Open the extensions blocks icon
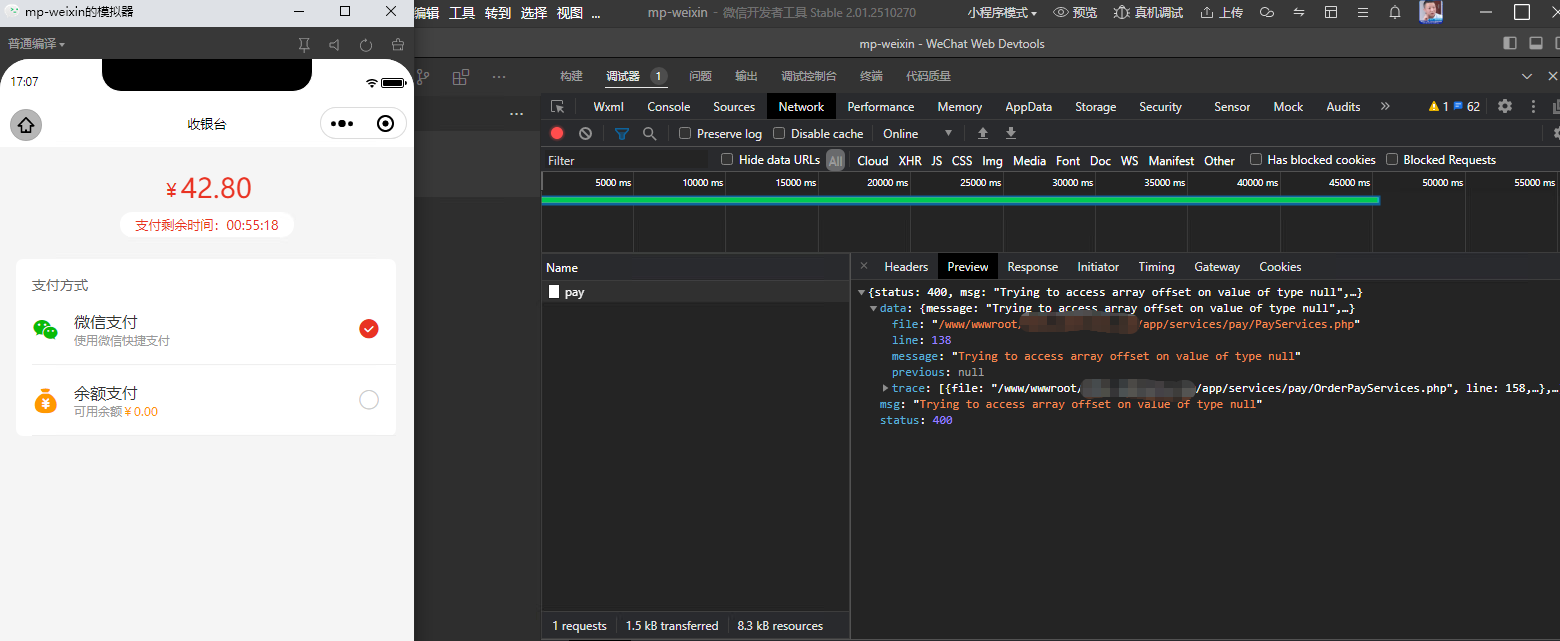Viewport: 1560px width, 641px height. [x=461, y=77]
